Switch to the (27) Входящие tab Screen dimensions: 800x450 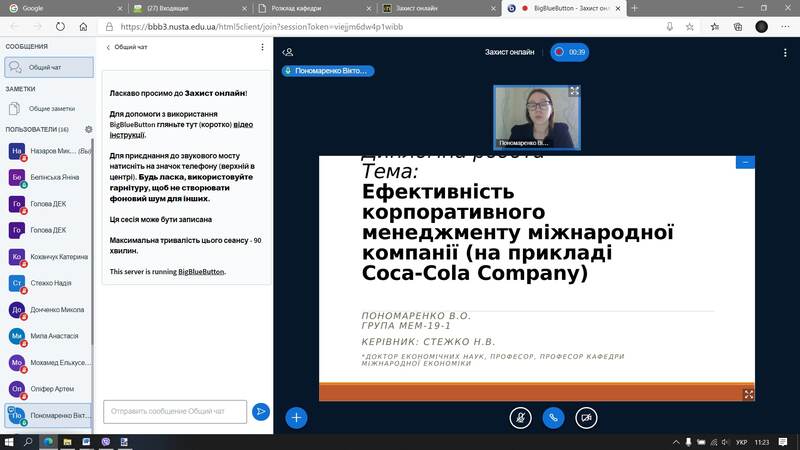(x=187, y=8)
